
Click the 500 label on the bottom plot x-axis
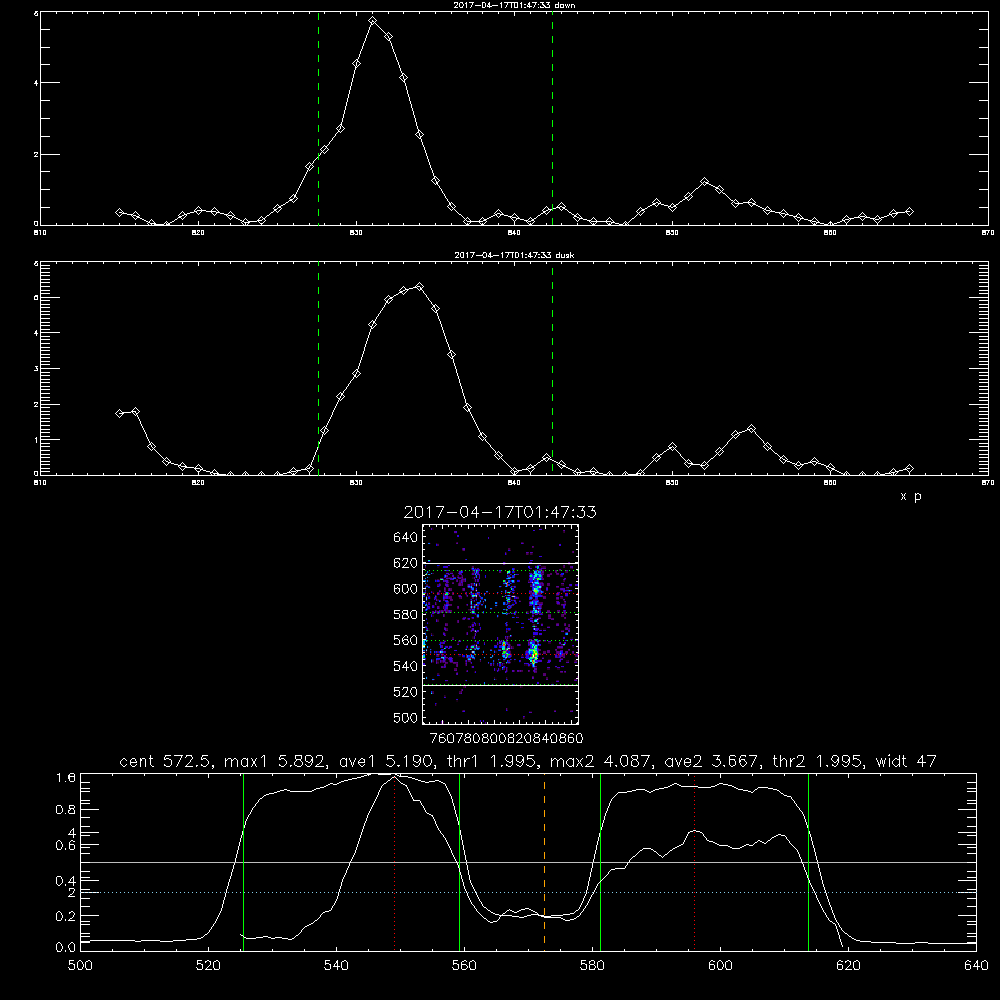(80, 966)
